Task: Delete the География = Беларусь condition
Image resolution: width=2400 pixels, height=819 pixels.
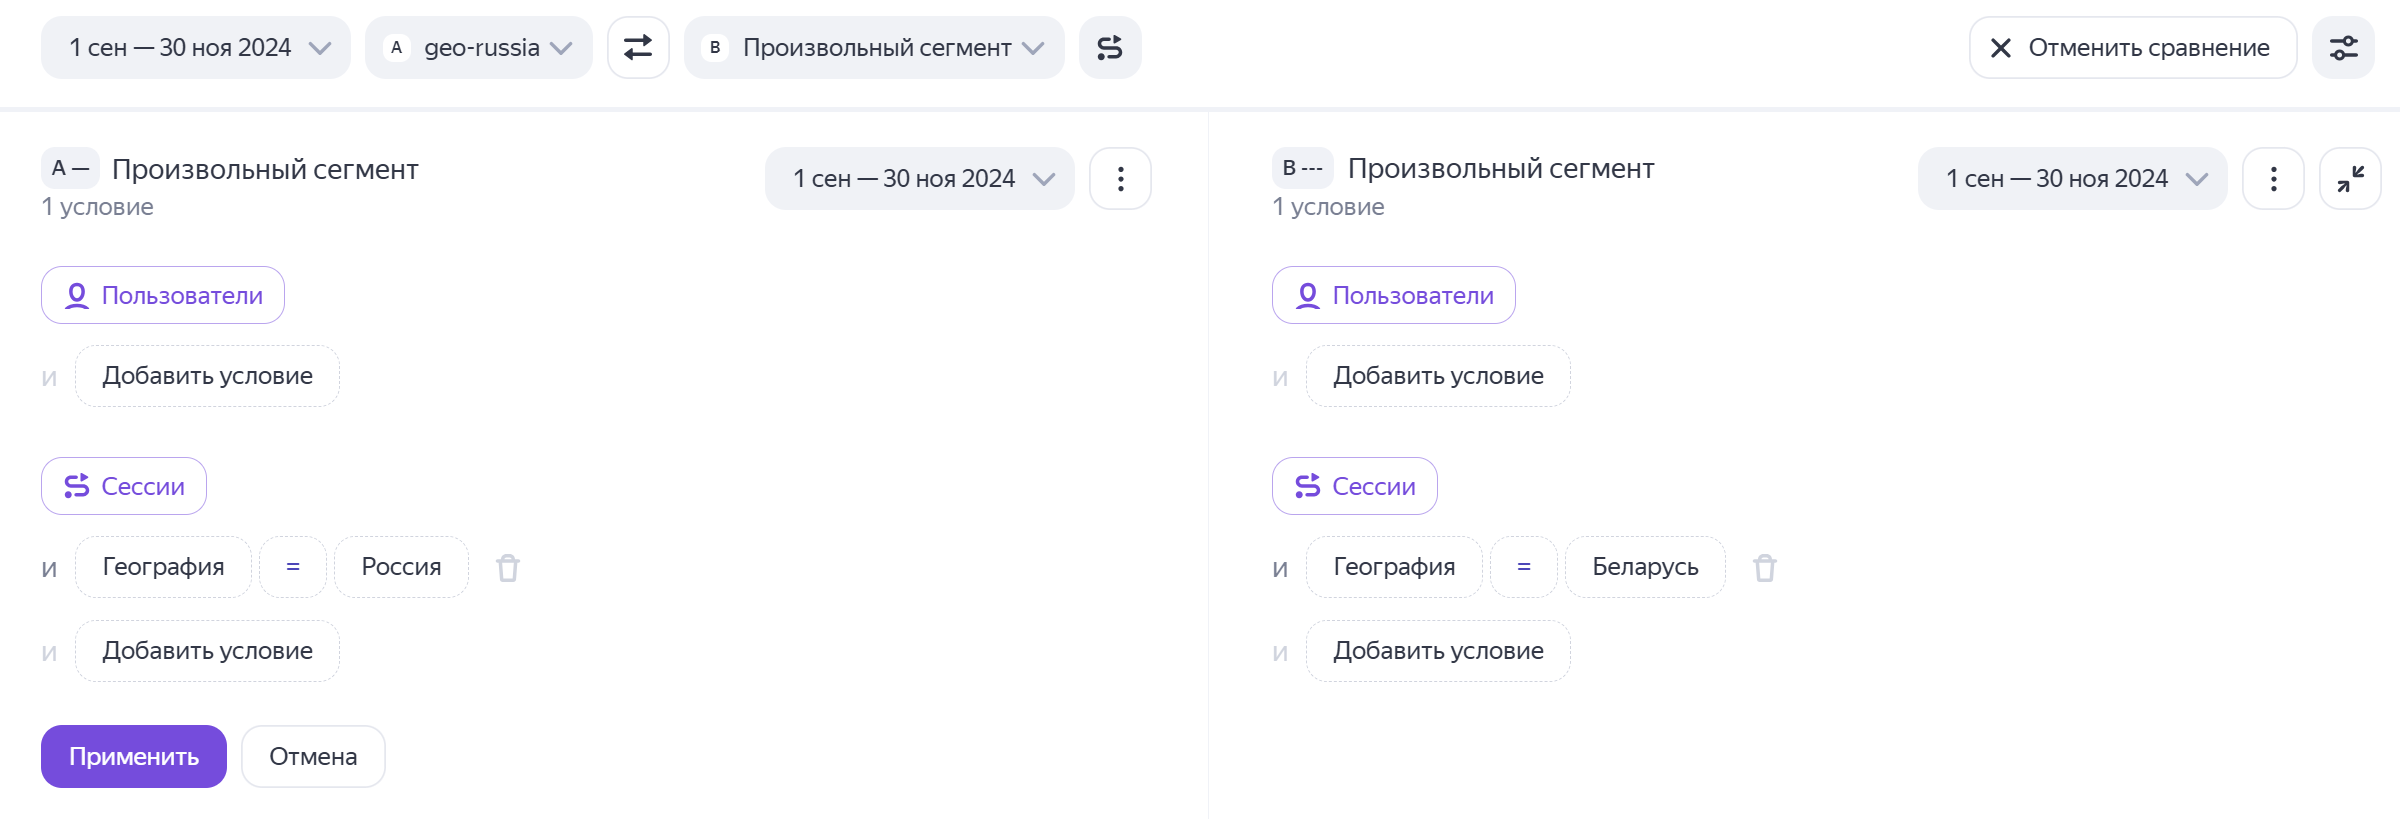Action: 1764,568
